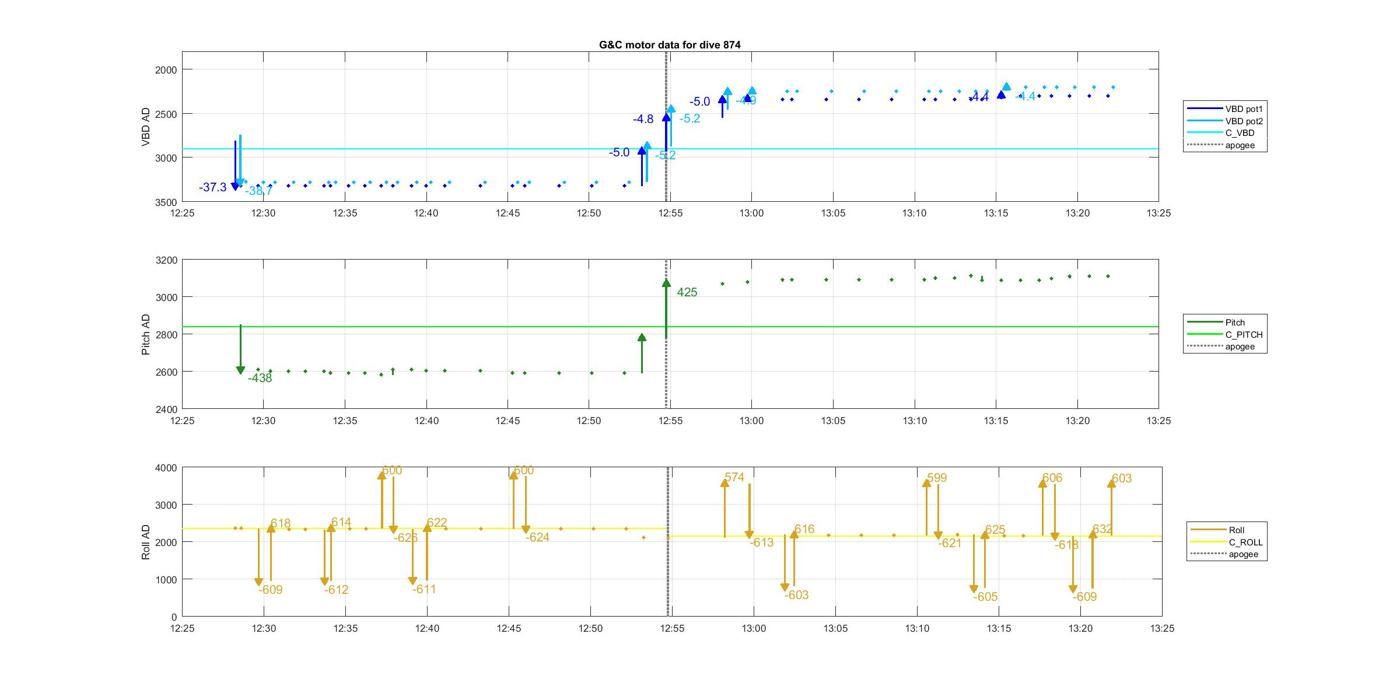Viewport: 1400px width, 693px height.
Task: Select the '1000' tick on the Roll AD axis
Action: point(166,580)
